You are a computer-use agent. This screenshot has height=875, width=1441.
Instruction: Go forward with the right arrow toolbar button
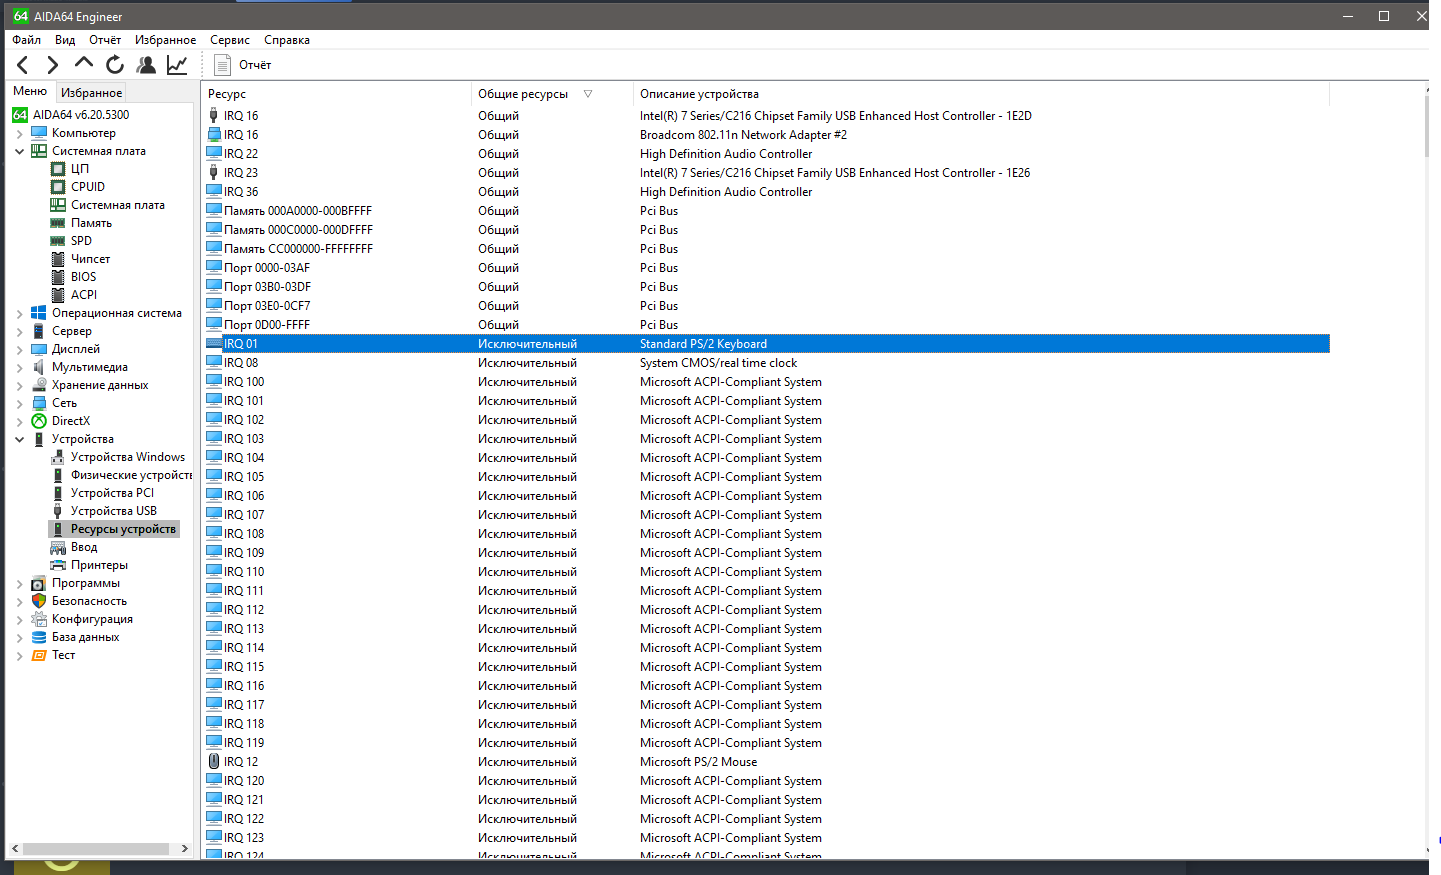coord(53,65)
